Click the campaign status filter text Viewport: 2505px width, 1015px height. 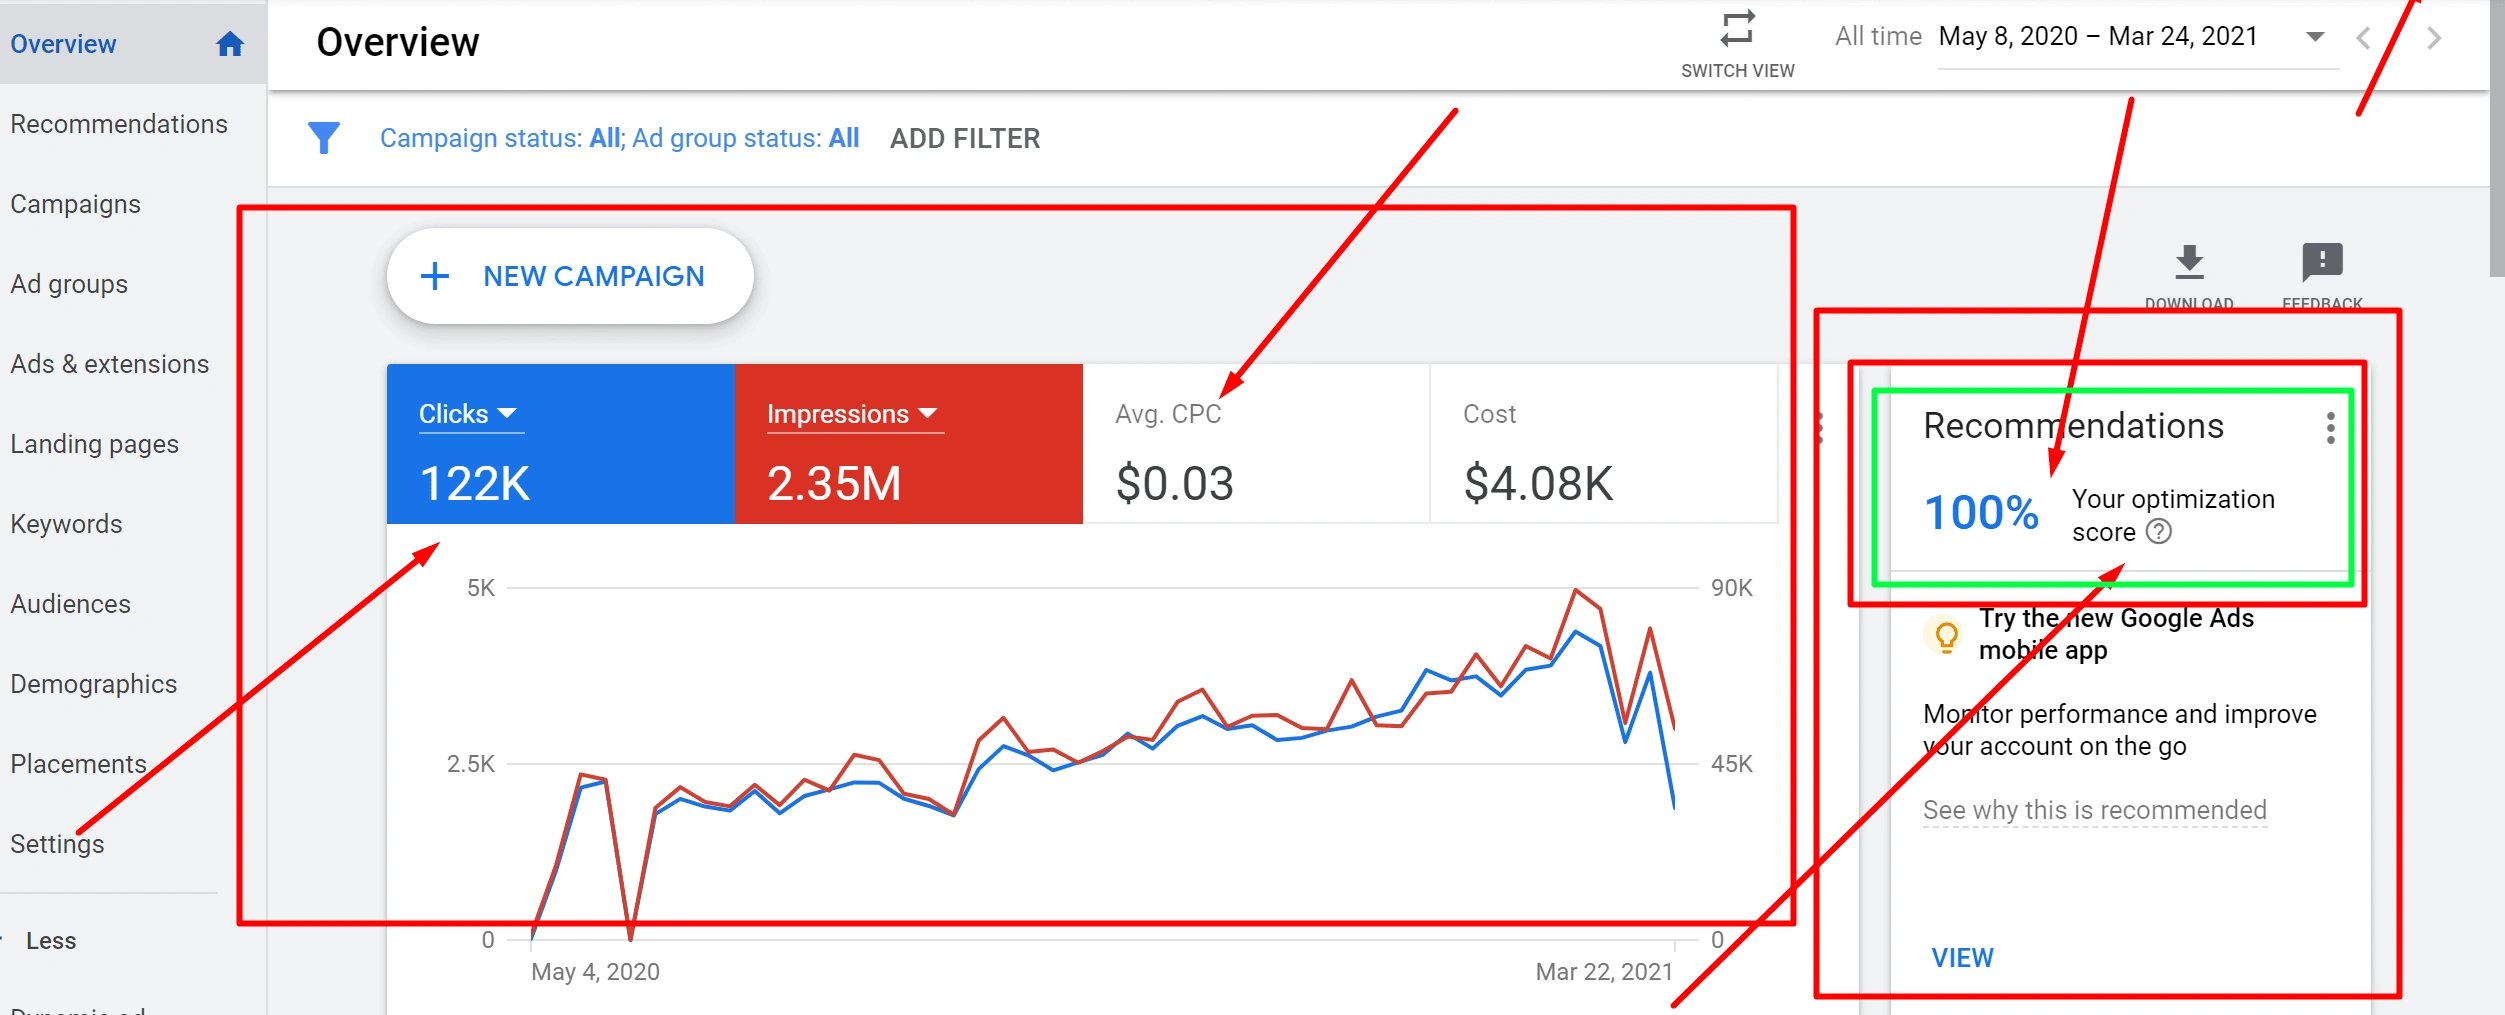[x=619, y=138]
